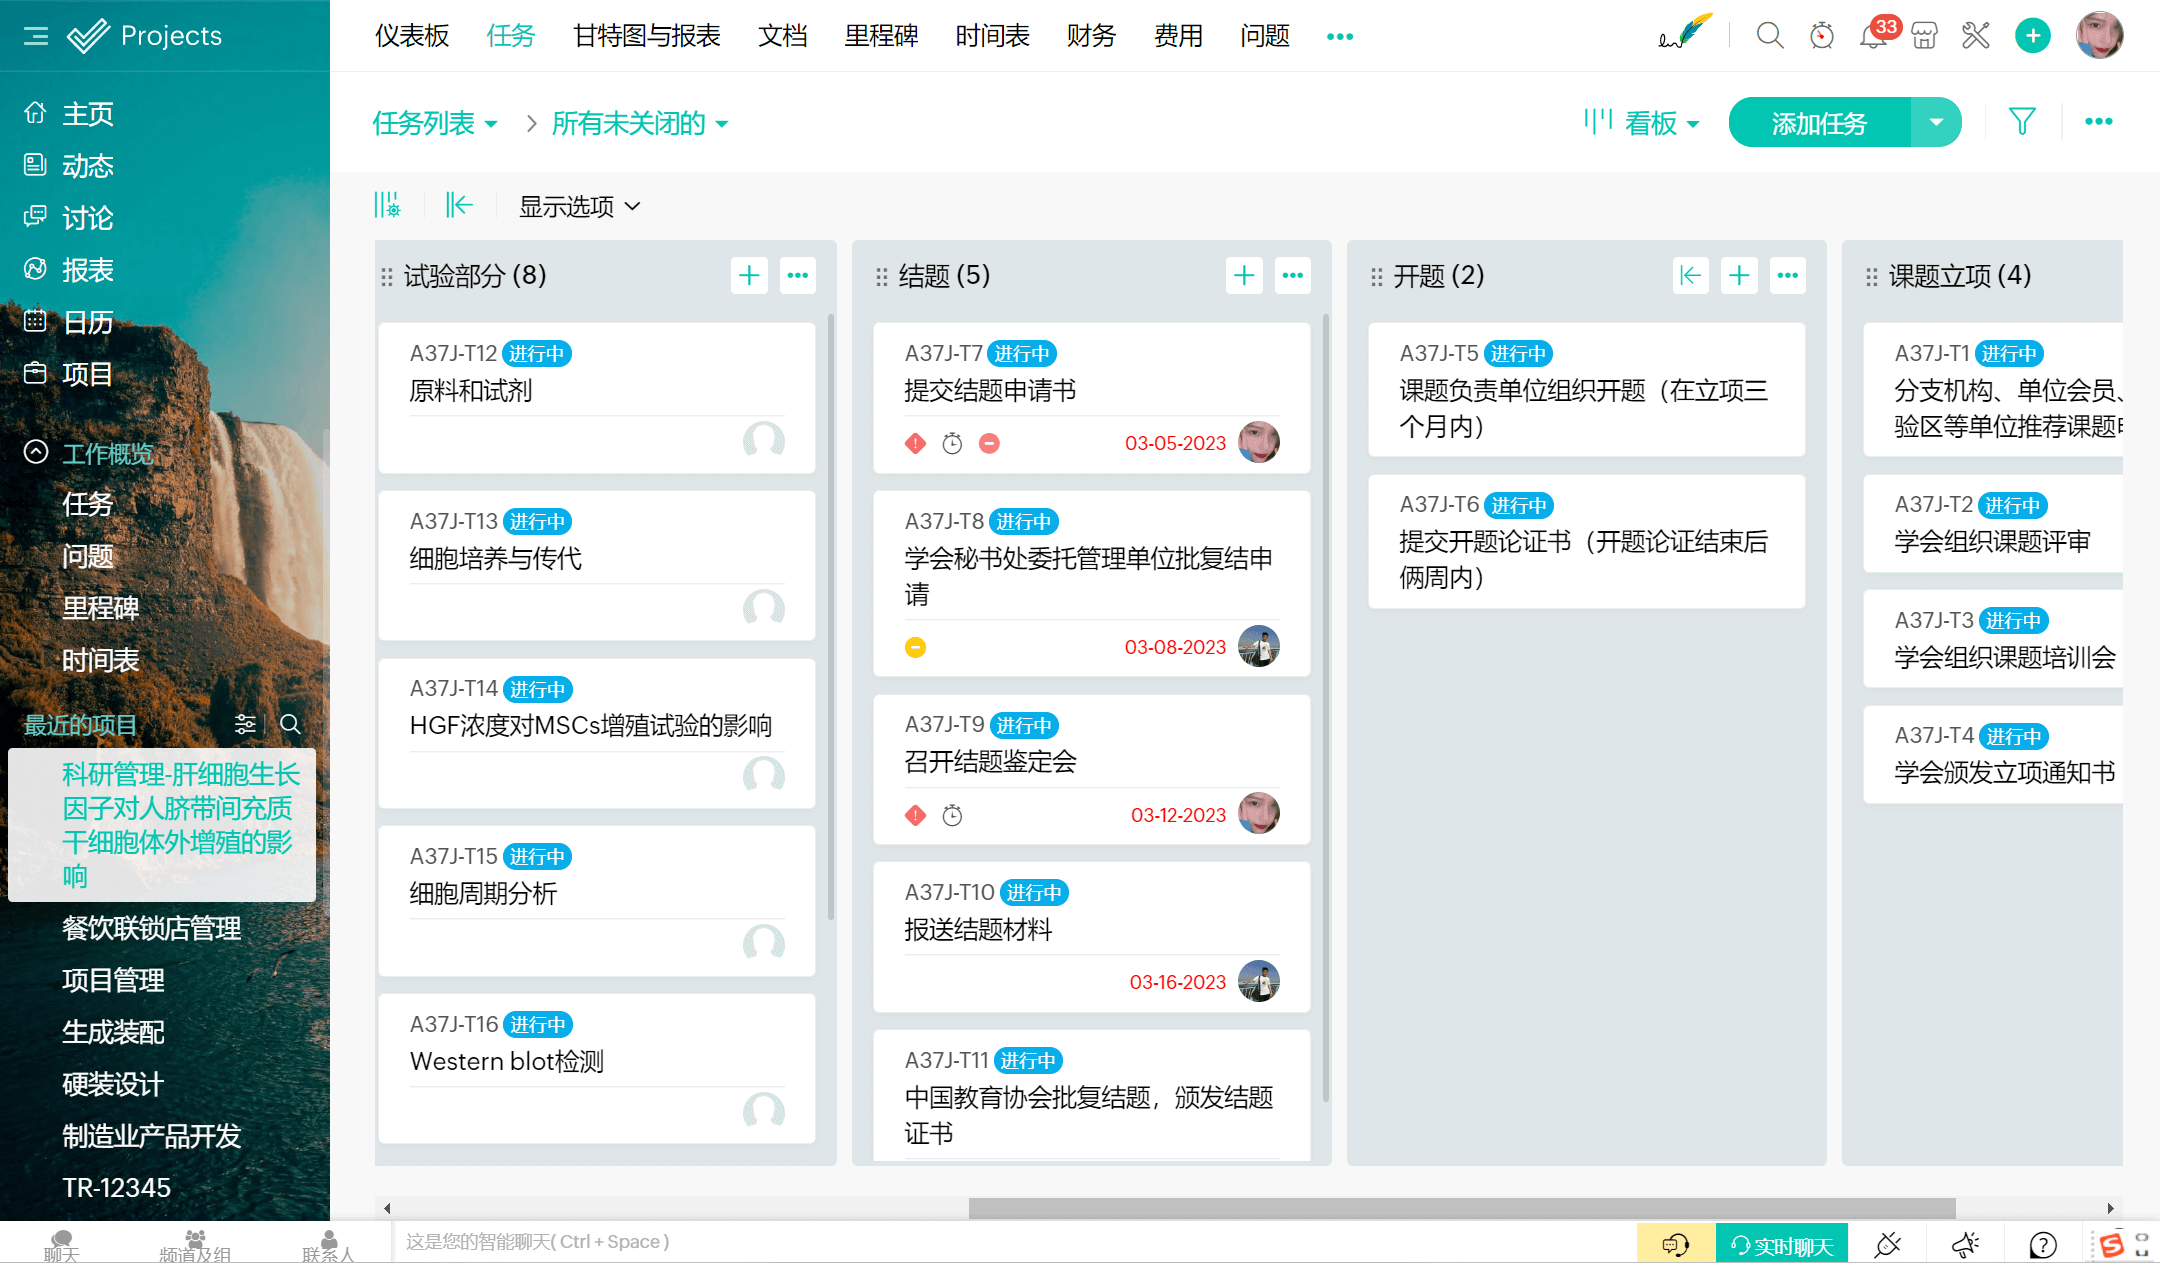Click the 添加任务 button

click(x=1818, y=121)
